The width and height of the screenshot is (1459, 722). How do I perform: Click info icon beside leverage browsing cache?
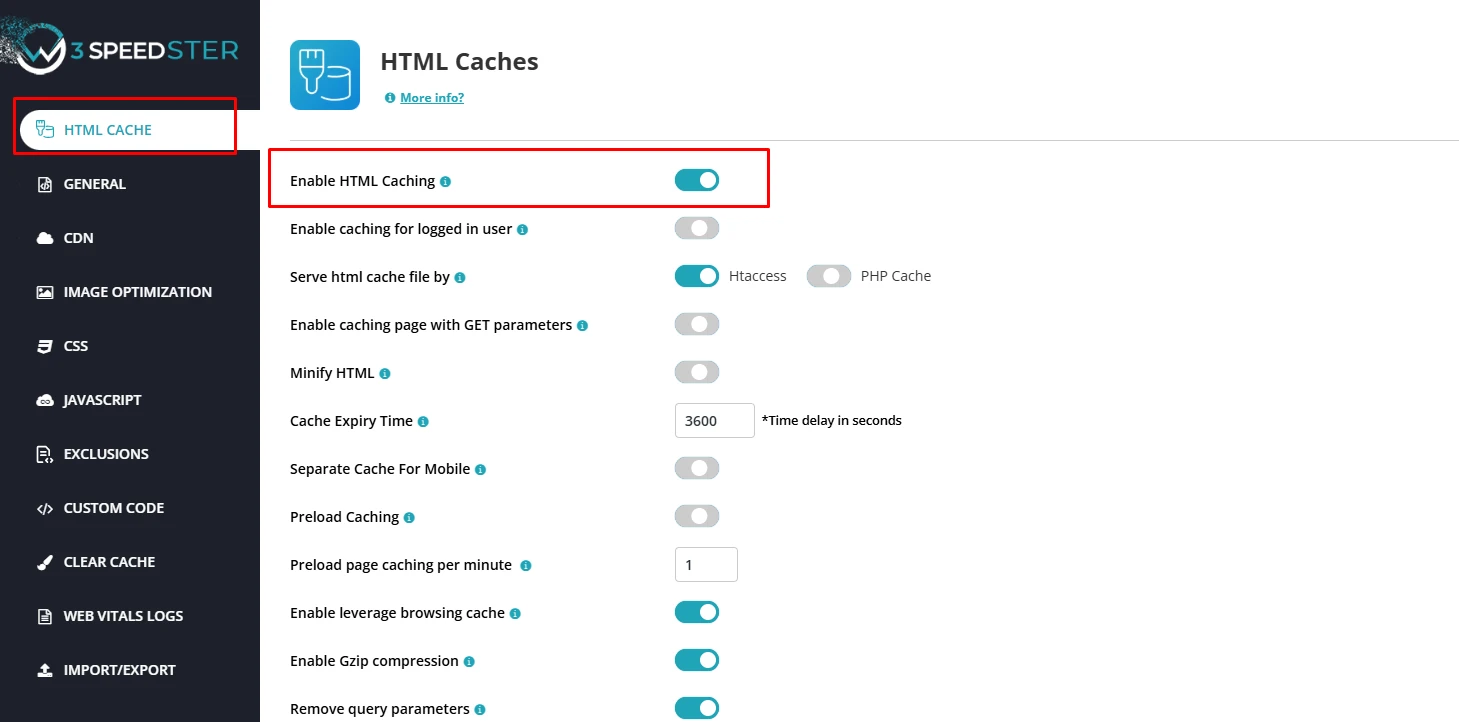tap(515, 614)
